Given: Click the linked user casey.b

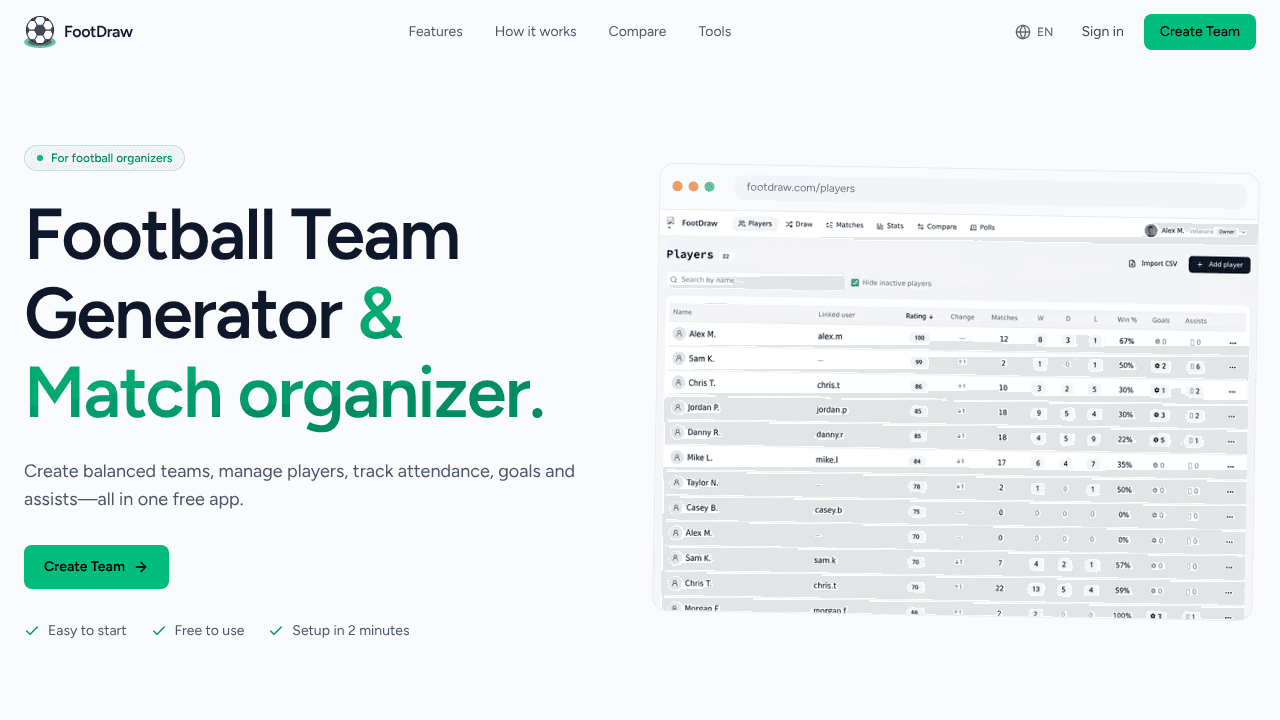Looking at the screenshot, I should pyautogui.click(x=829, y=510).
